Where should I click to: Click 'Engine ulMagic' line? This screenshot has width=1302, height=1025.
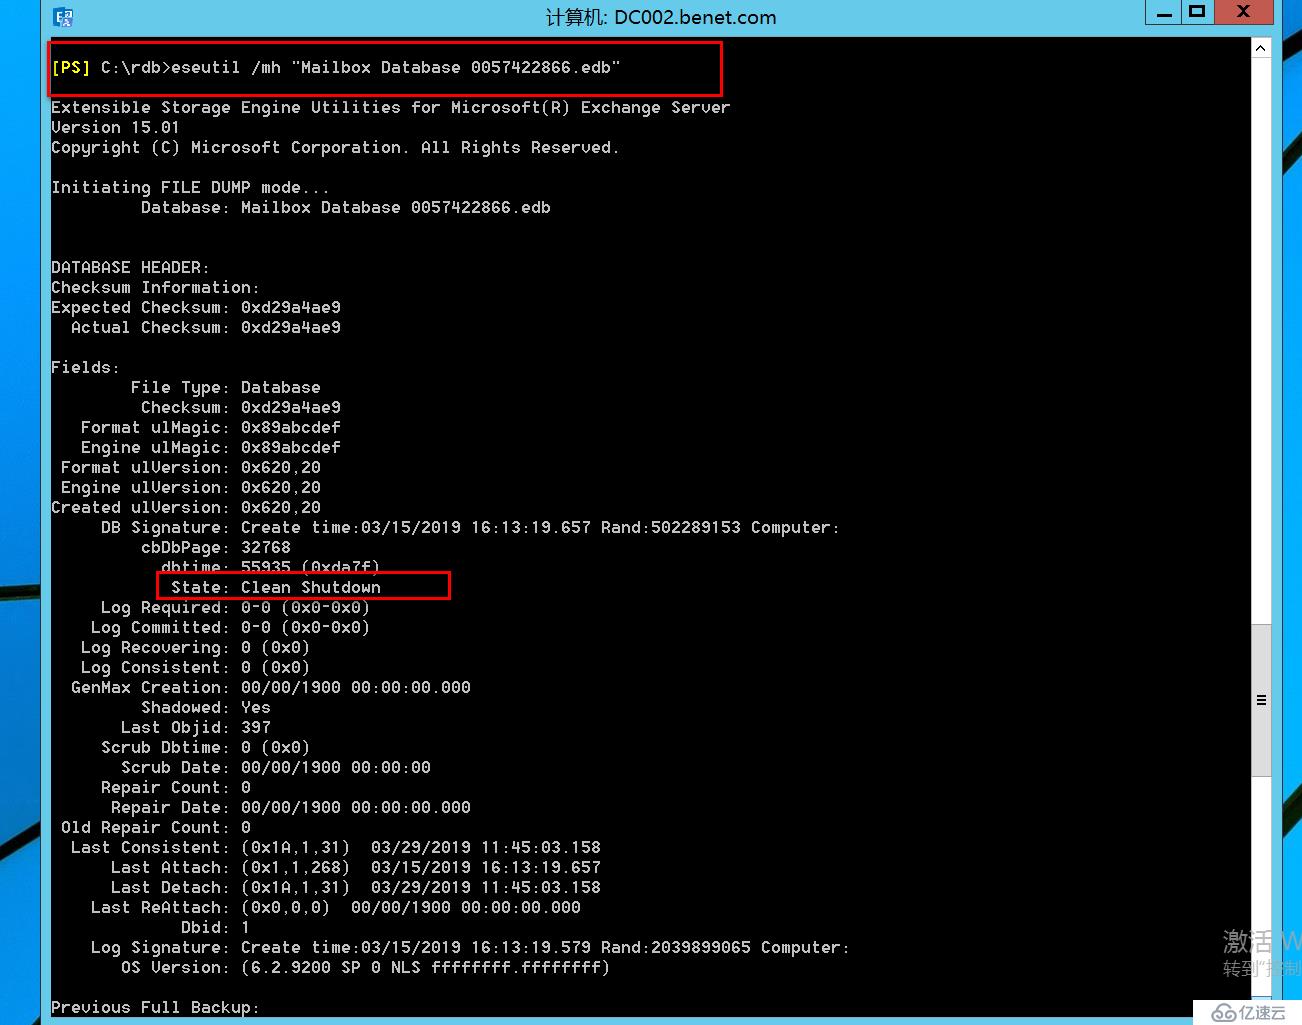(210, 447)
